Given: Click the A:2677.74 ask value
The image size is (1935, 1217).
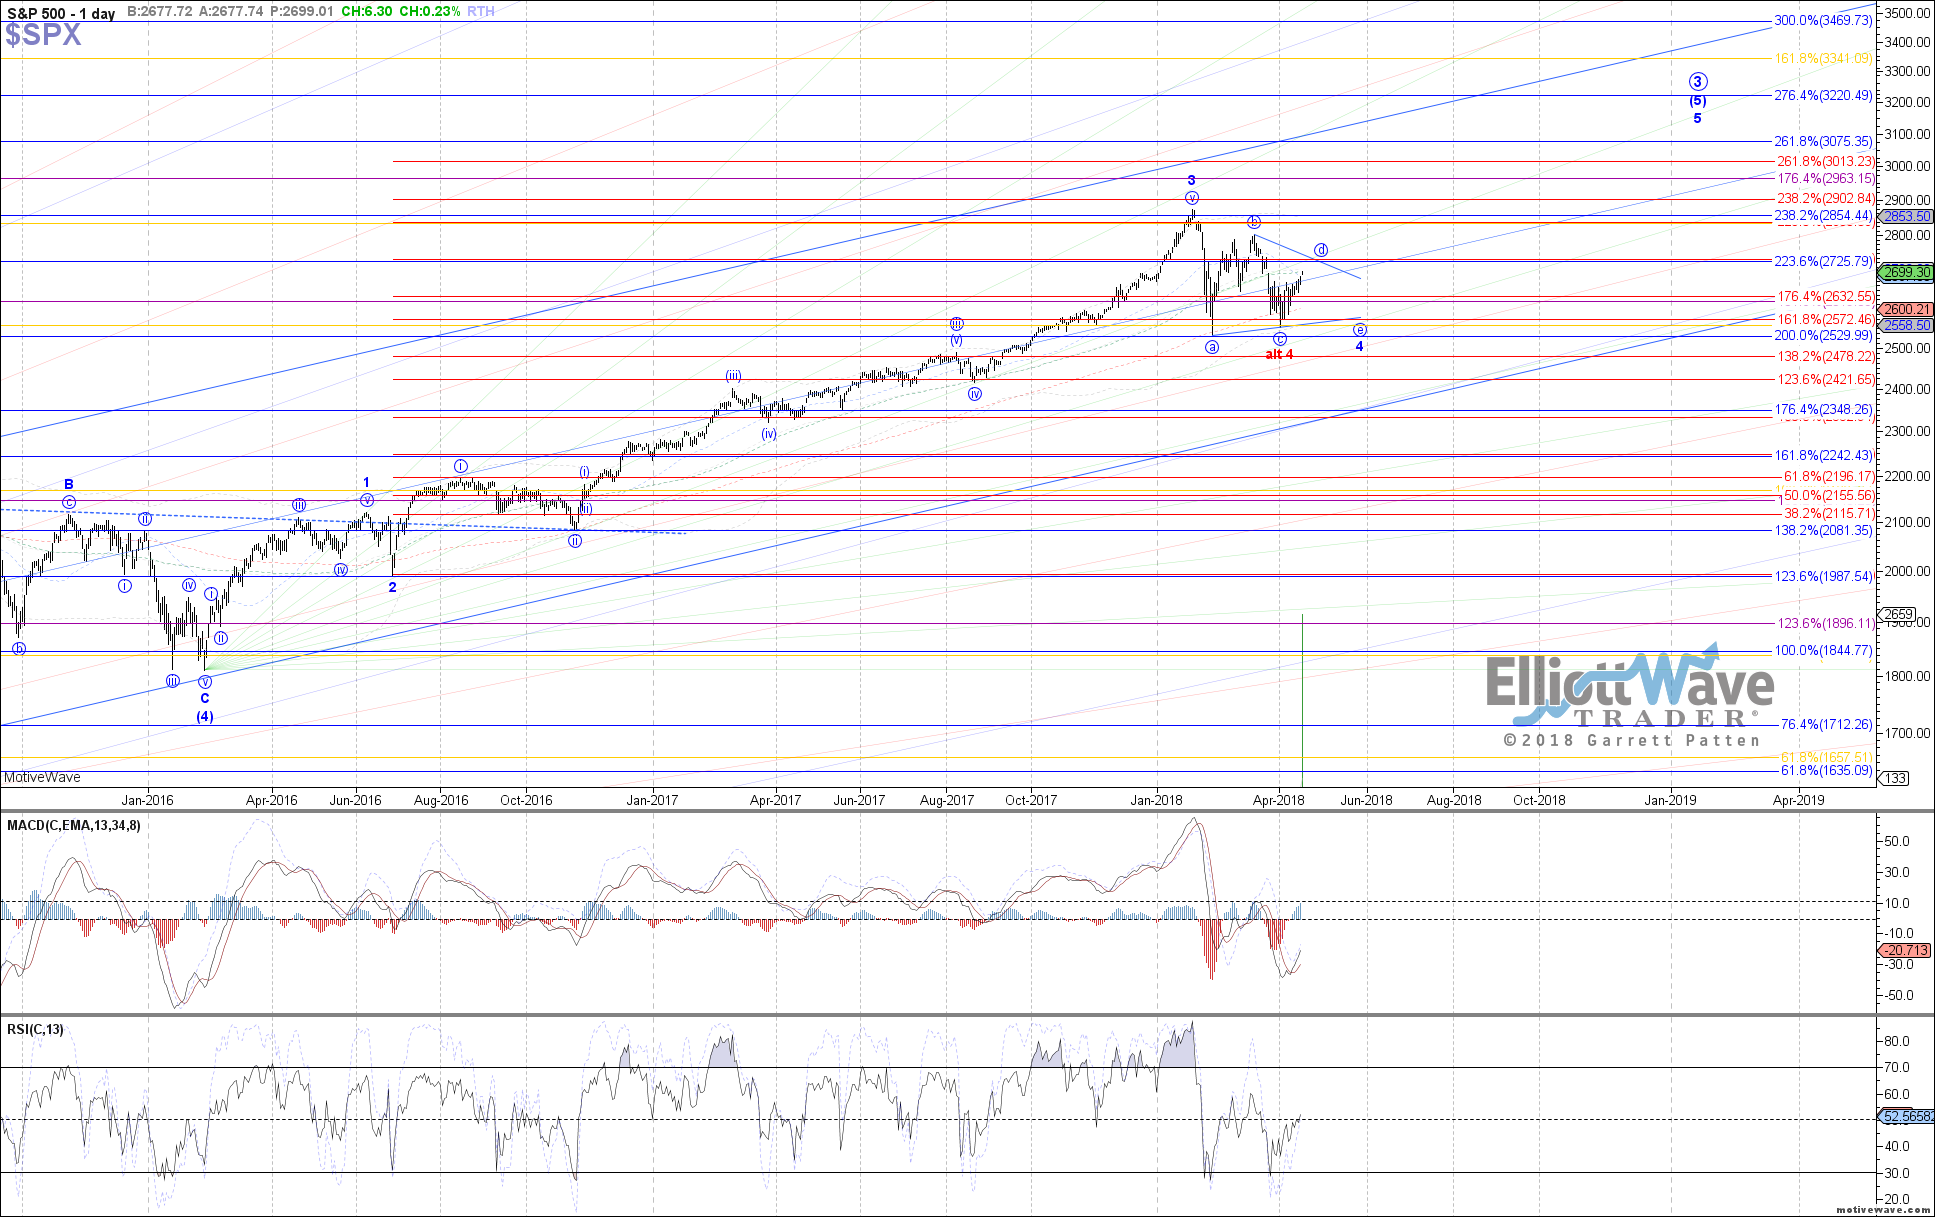Looking at the screenshot, I should 231,12.
